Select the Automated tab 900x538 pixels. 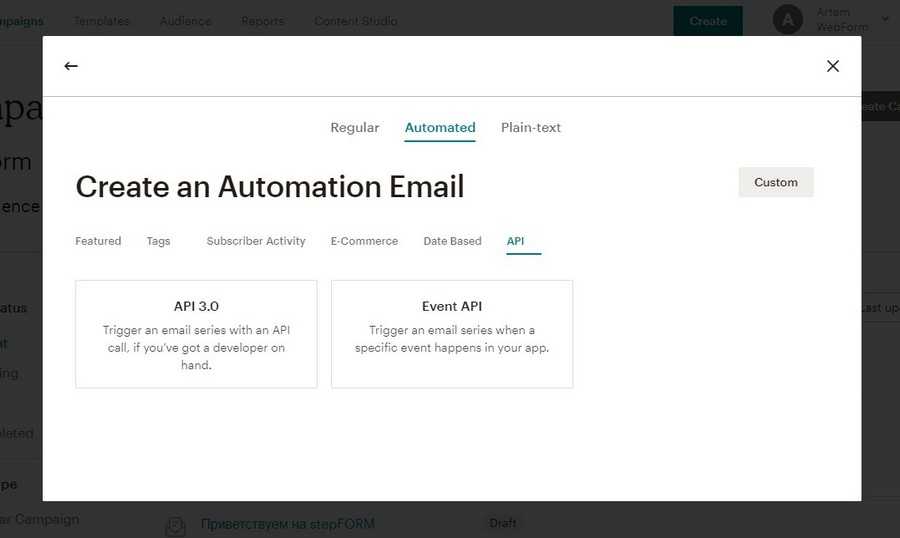(440, 128)
